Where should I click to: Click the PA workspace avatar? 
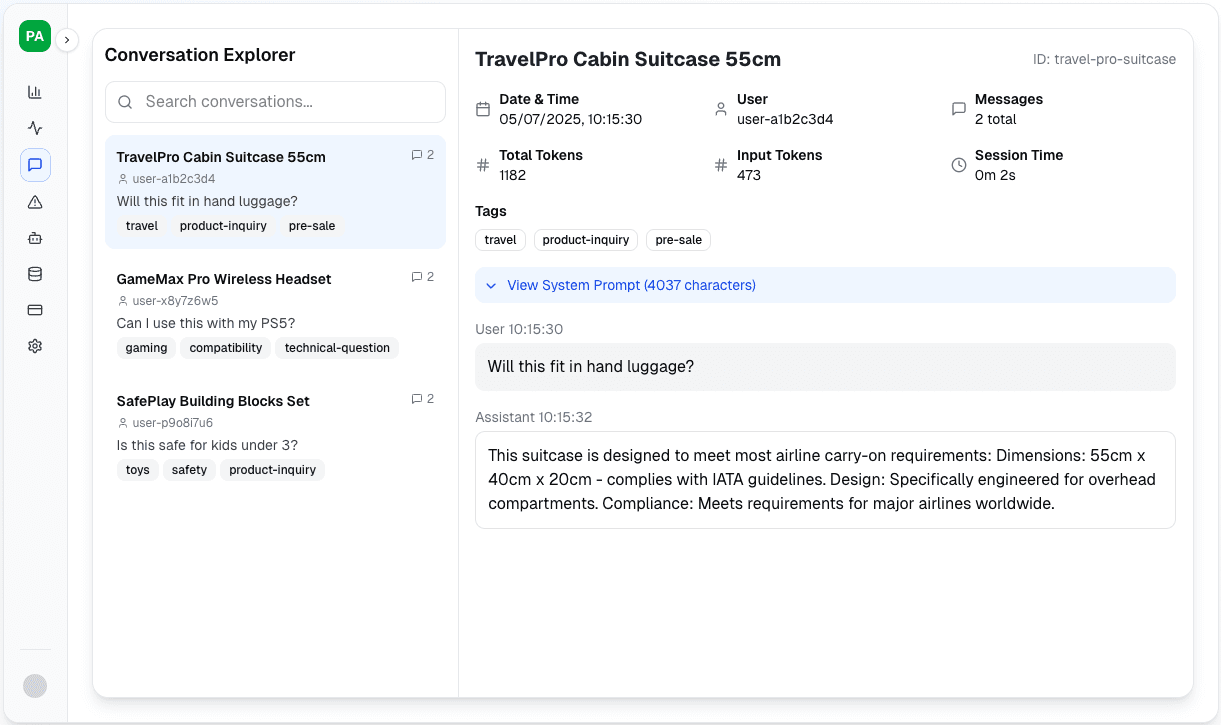tap(35, 35)
